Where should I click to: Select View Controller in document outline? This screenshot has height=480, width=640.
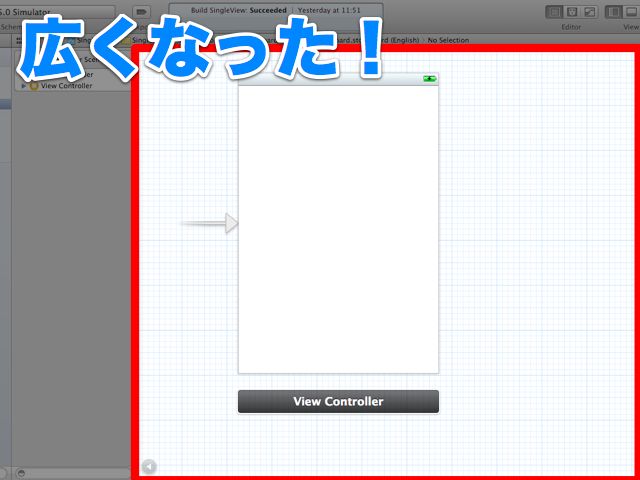(x=67, y=86)
